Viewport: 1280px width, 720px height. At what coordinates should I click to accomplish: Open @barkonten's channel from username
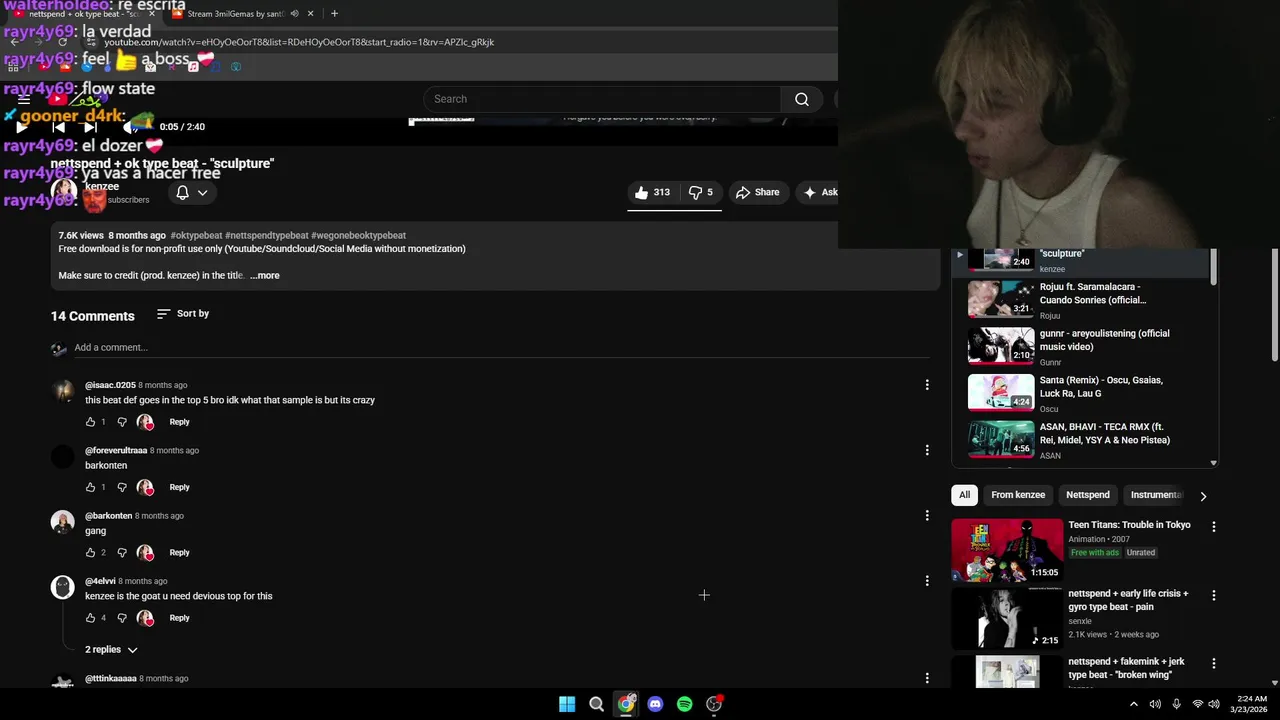(108, 516)
